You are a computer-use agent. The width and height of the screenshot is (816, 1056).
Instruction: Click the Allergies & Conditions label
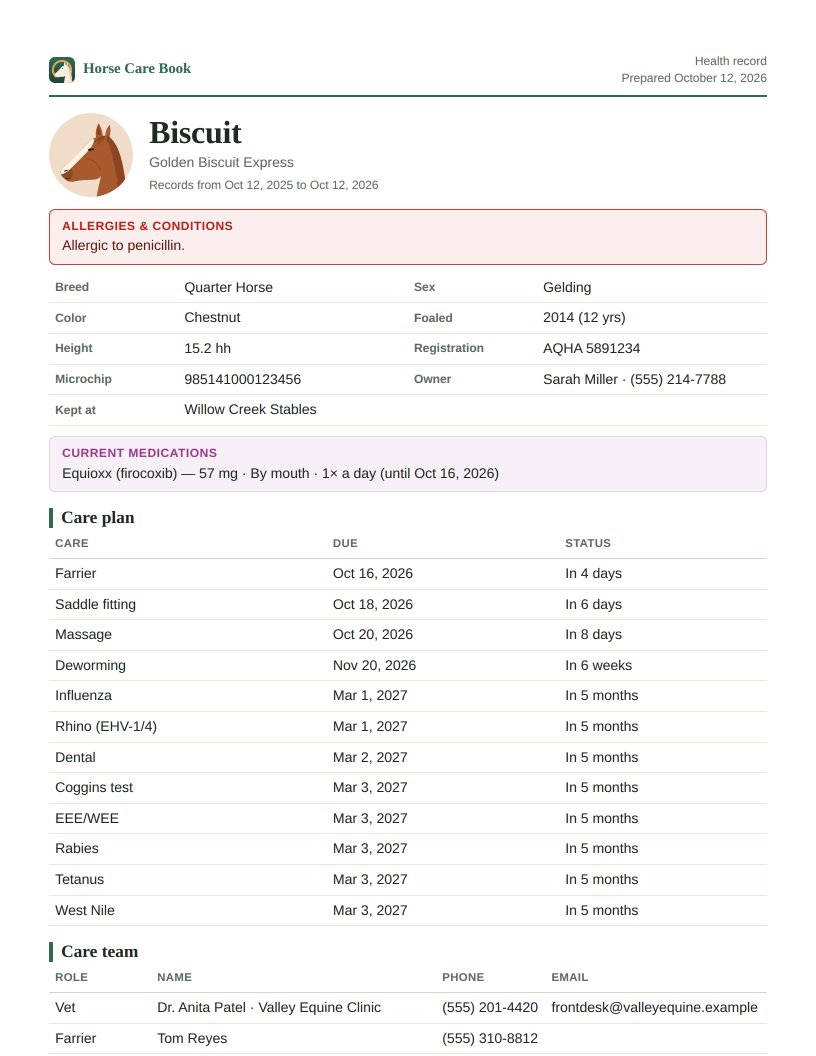tap(147, 226)
